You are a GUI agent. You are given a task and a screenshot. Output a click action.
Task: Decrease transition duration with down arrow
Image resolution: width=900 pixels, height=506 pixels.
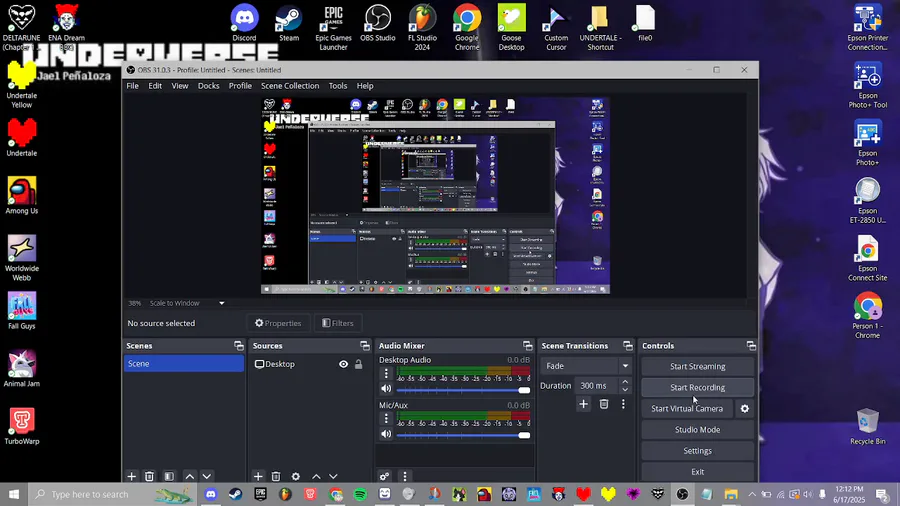pyautogui.click(x=625, y=390)
